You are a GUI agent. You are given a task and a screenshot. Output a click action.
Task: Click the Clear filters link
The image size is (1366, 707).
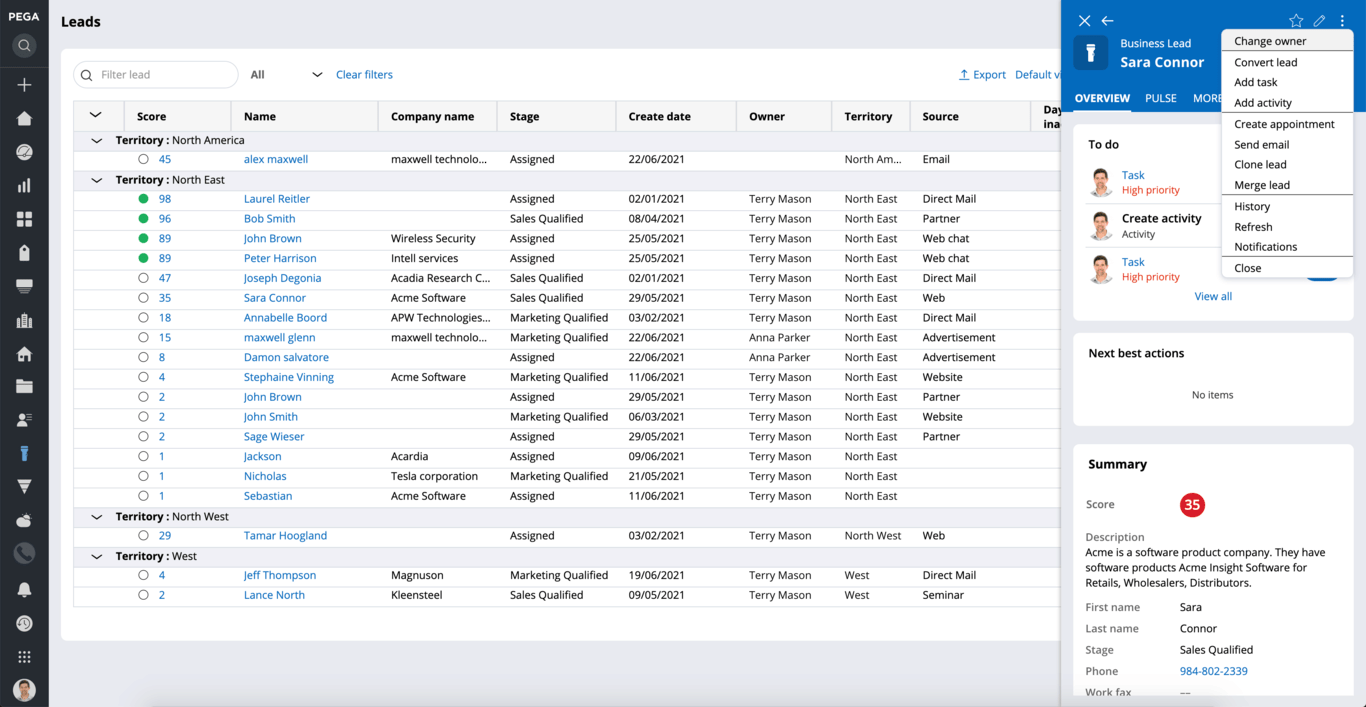(x=364, y=74)
